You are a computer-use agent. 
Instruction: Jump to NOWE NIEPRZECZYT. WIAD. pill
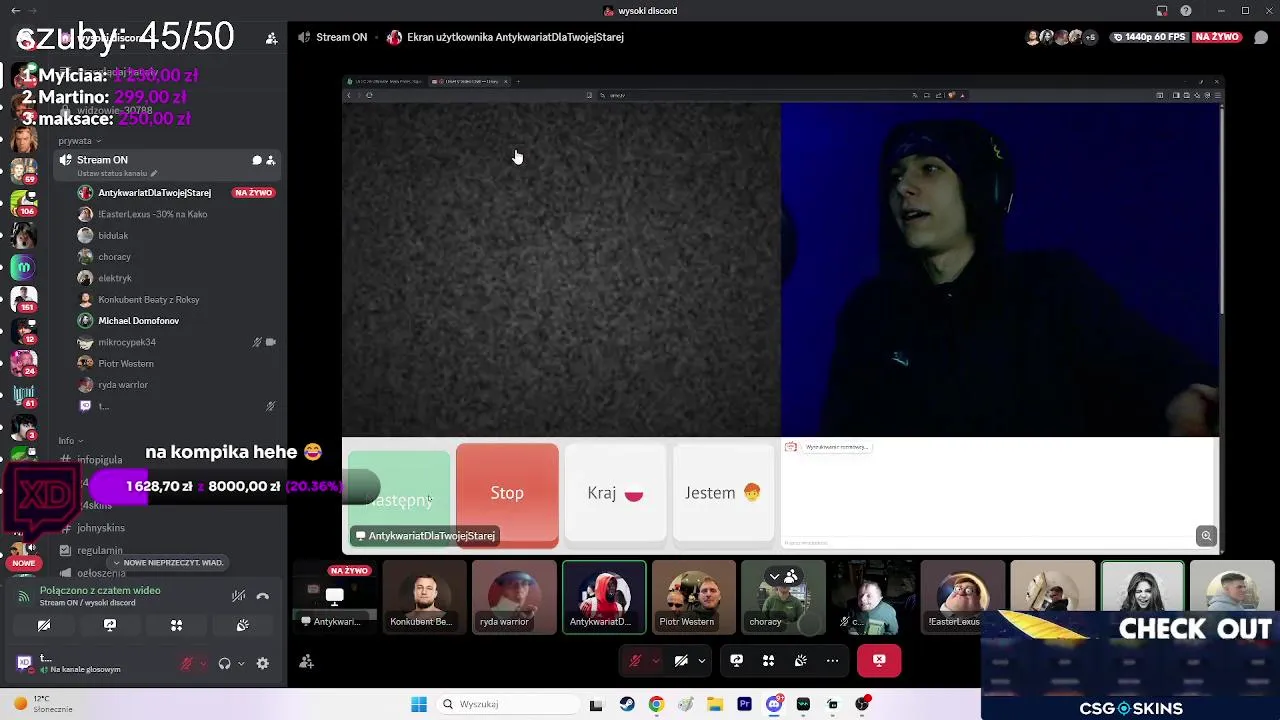click(x=168, y=563)
